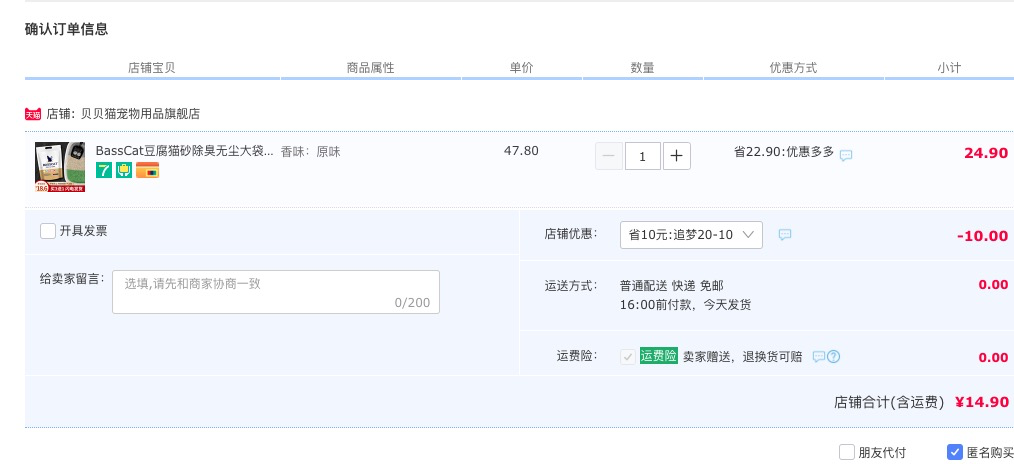Click the 卖家赠送, 退换货可赔 text

(x=742, y=356)
